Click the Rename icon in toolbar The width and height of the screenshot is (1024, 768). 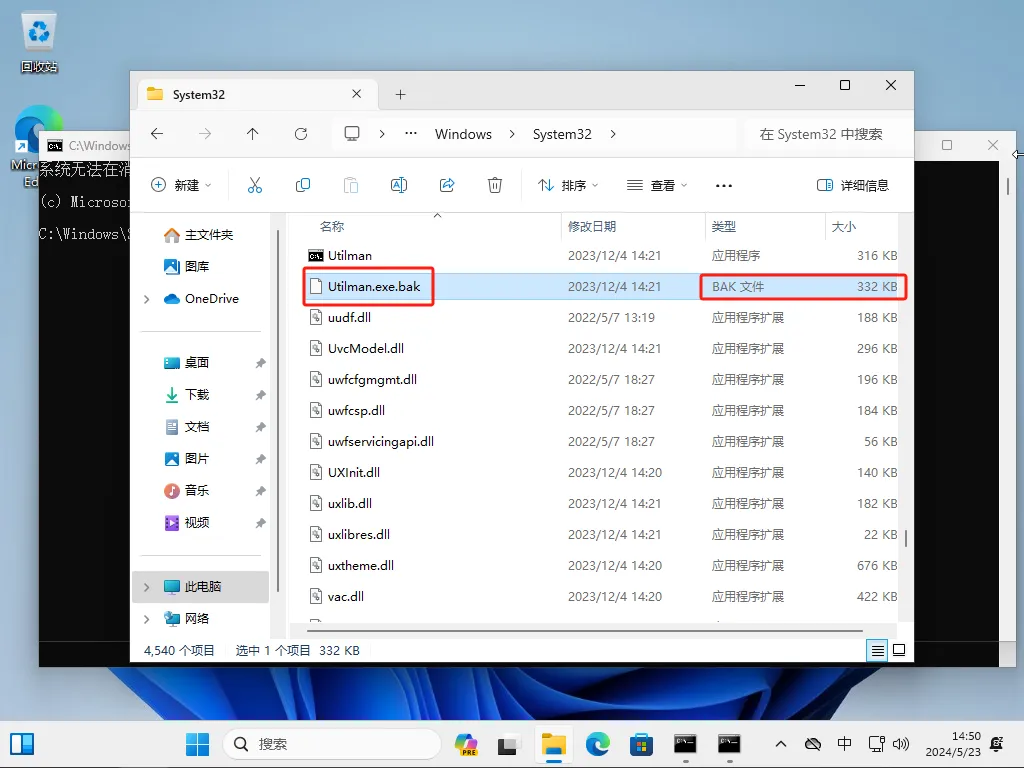point(398,185)
